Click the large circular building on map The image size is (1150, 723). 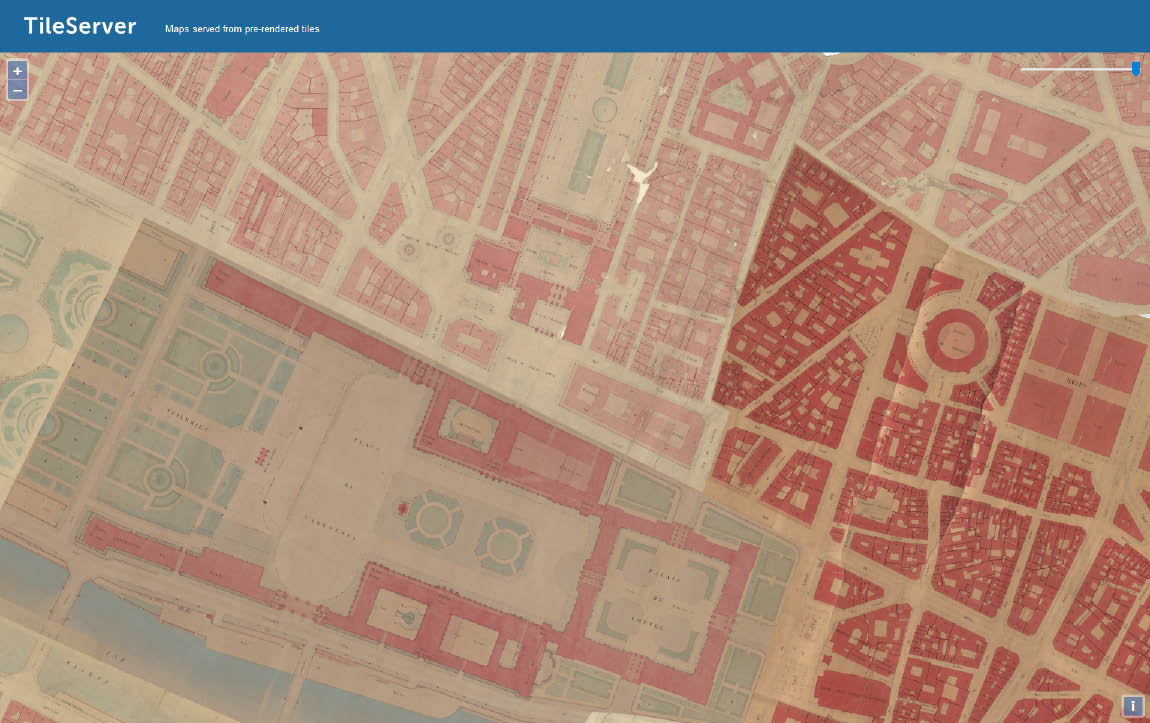(953, 337)
